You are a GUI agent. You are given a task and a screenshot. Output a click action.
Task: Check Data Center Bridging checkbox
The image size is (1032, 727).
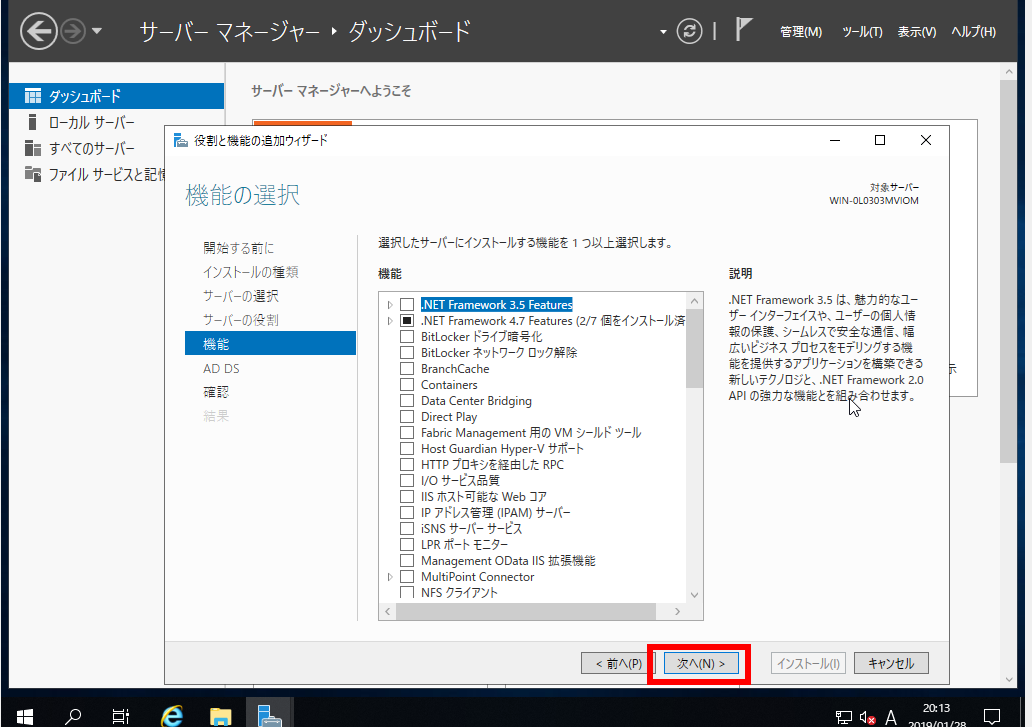click(x=407, y=401)
